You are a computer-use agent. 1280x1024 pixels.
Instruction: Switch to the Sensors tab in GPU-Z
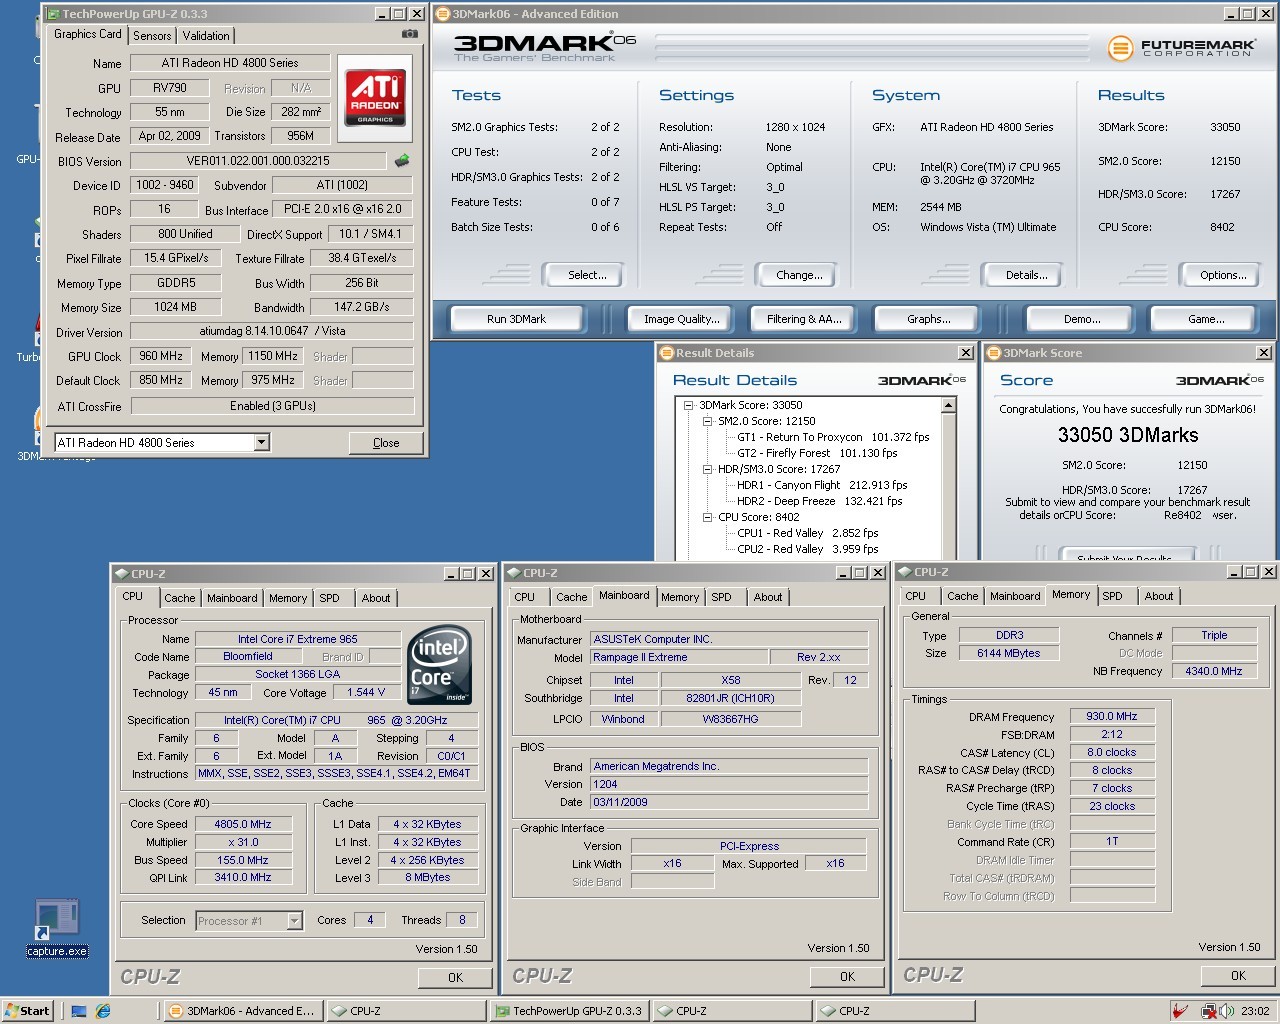pos(152,36)
